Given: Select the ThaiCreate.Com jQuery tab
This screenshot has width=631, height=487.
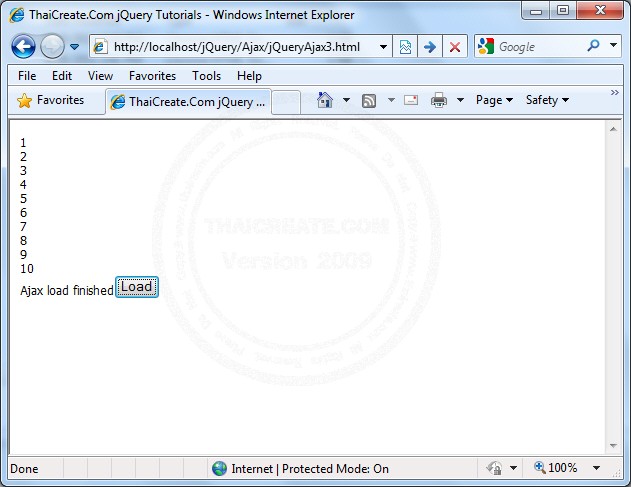Looking at the screenshot, I should coord(188,102).
